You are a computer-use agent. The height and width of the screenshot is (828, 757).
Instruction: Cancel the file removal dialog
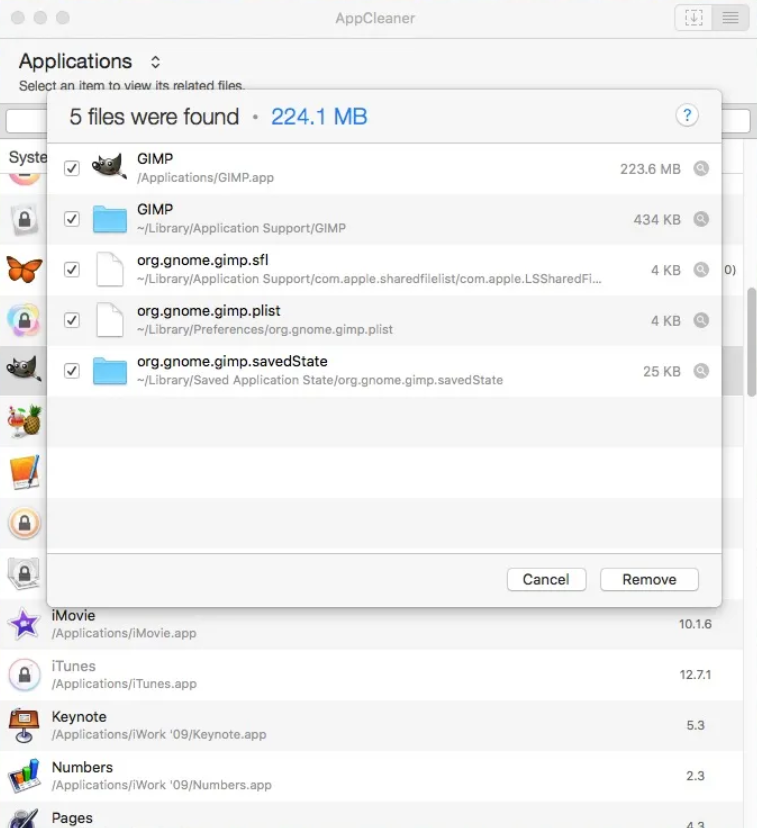click(x=546, y=579)
